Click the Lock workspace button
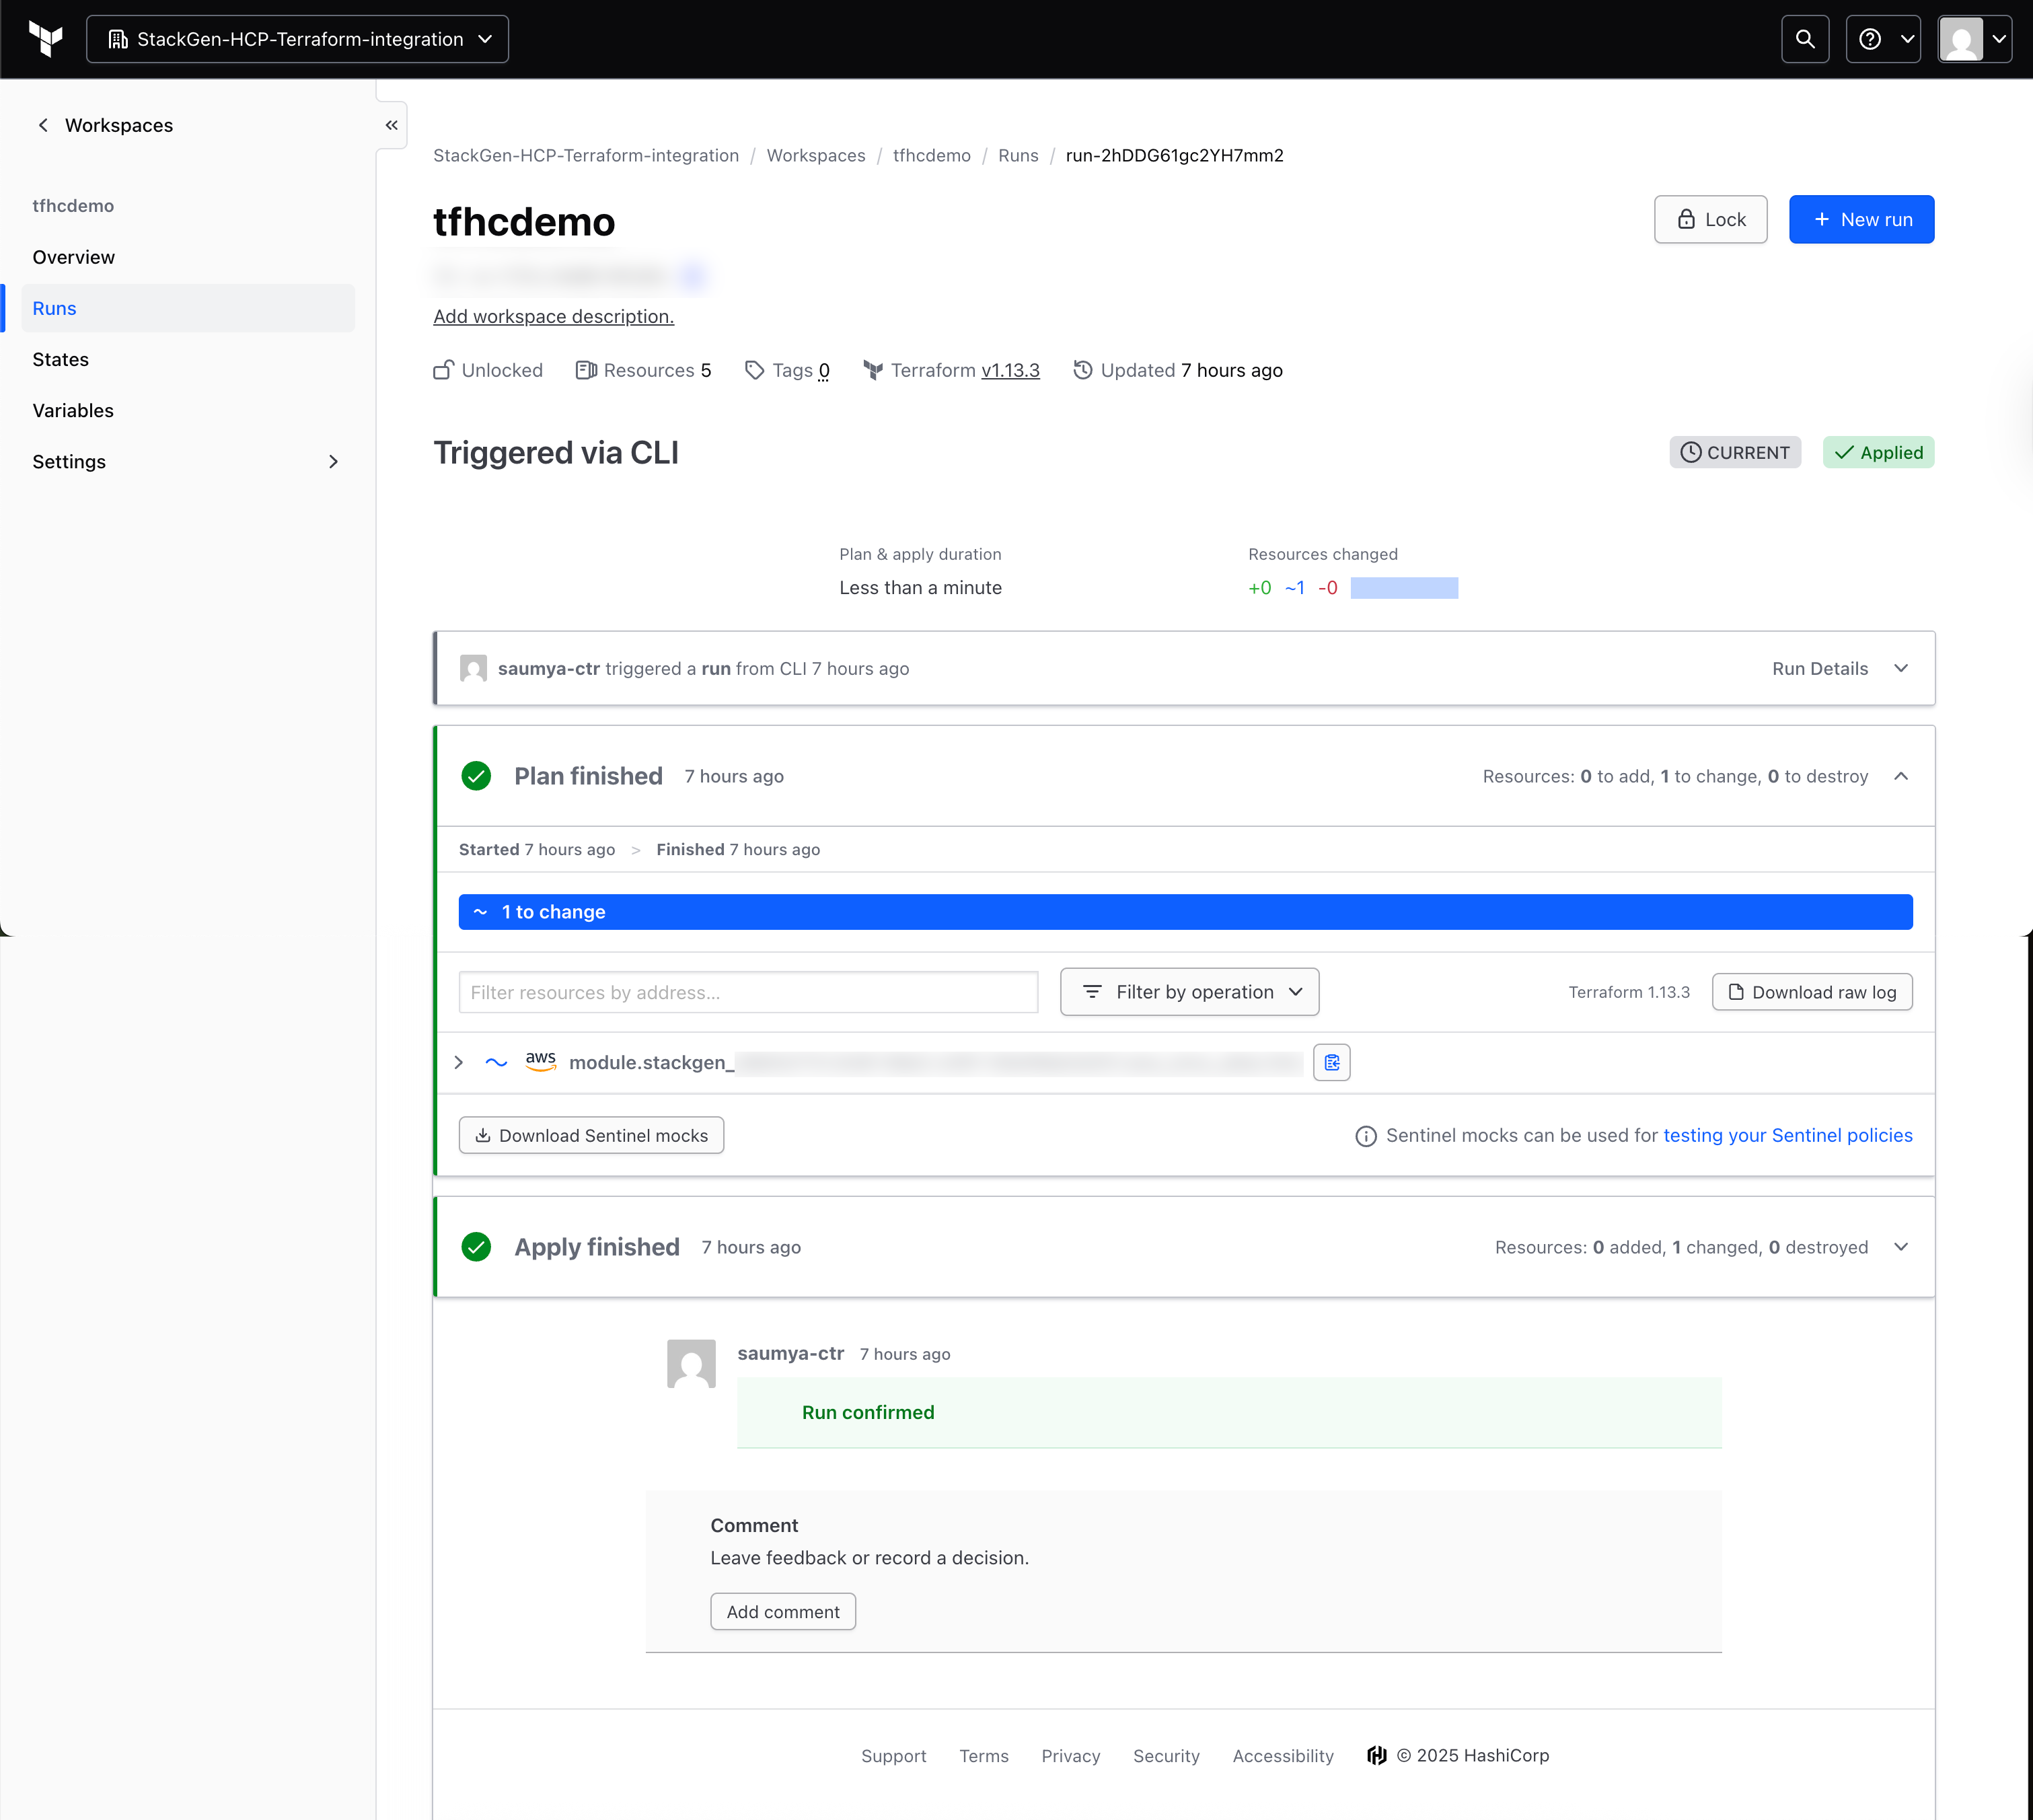This screenshot has height=1820, width=2033. (x=1710, y=219)
